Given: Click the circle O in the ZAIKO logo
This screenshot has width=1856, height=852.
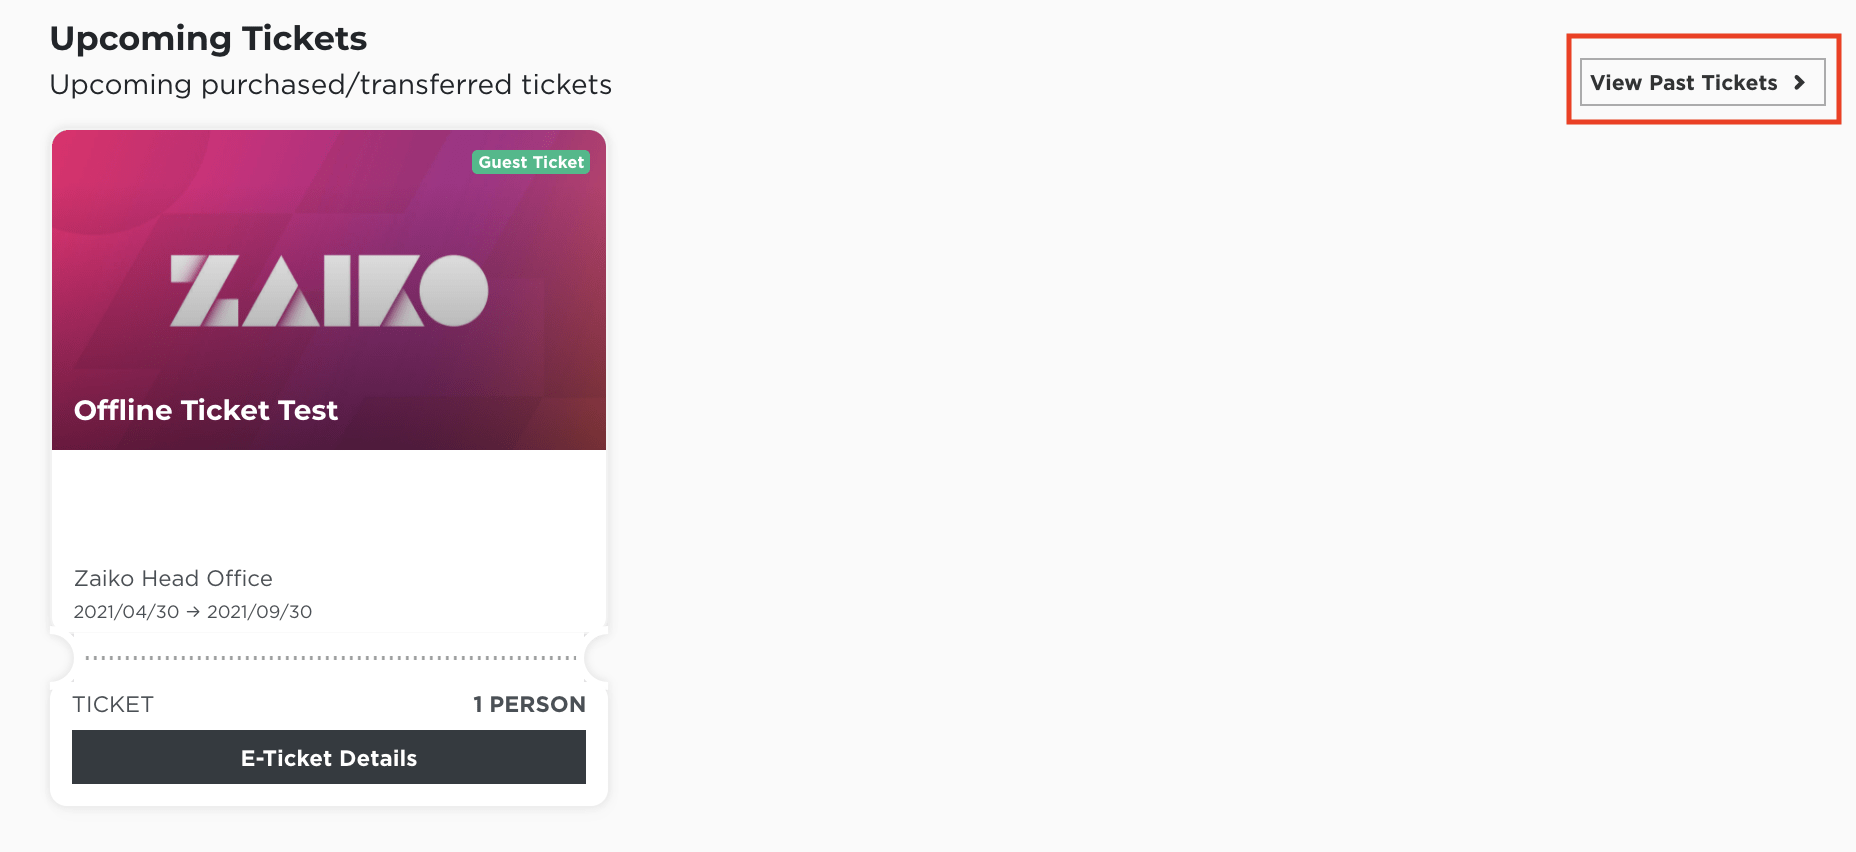Looking at the screenshot, I should [454, 290].
